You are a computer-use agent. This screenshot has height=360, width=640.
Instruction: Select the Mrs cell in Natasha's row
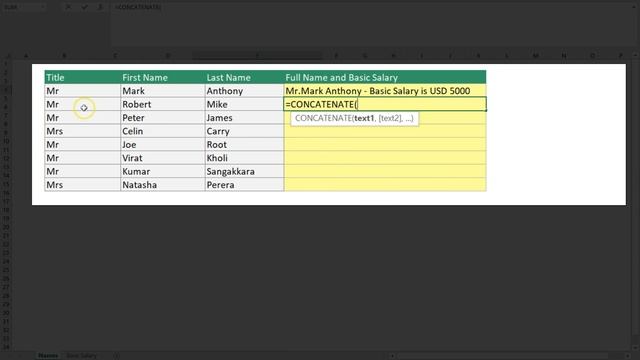click(x=82, y=185)
